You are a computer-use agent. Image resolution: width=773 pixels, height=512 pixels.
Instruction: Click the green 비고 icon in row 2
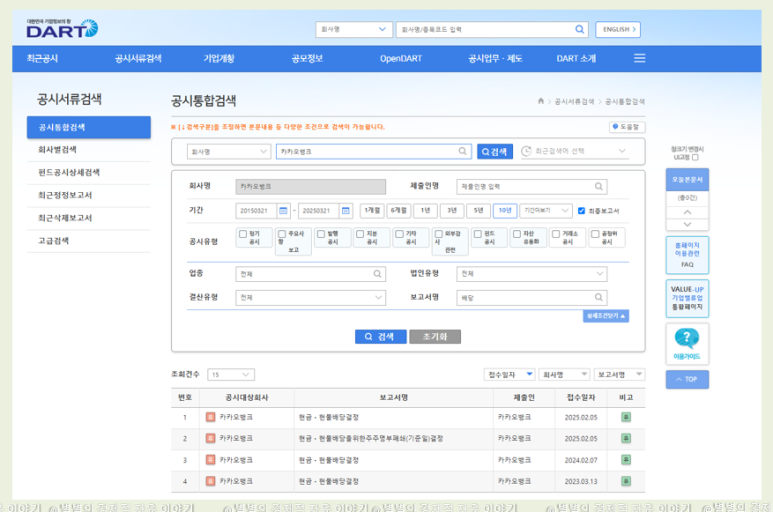point(626,438)
